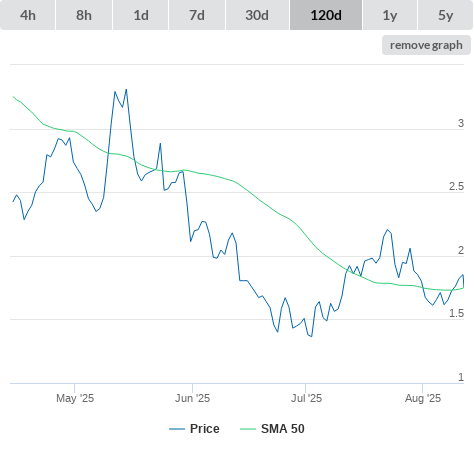This screenshot has height=455, width=474.
Task: Open the 7d chart view
Action: tap(197, 15)
